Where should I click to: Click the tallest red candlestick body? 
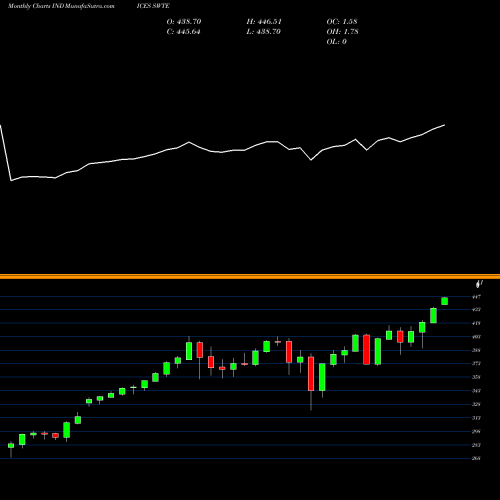click(311, 374)
